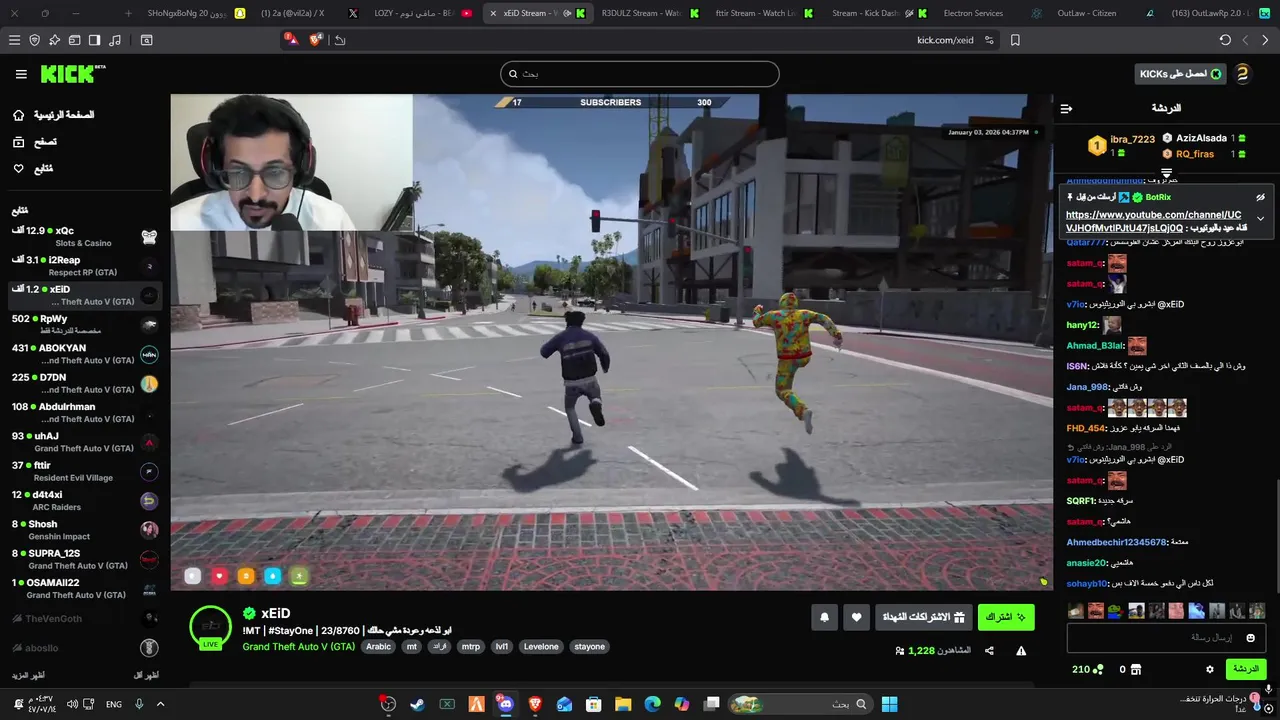The height and width of the screenshot is (720, 1280).
Task: Click the share icon near viewer count
Action: (989, 651)
